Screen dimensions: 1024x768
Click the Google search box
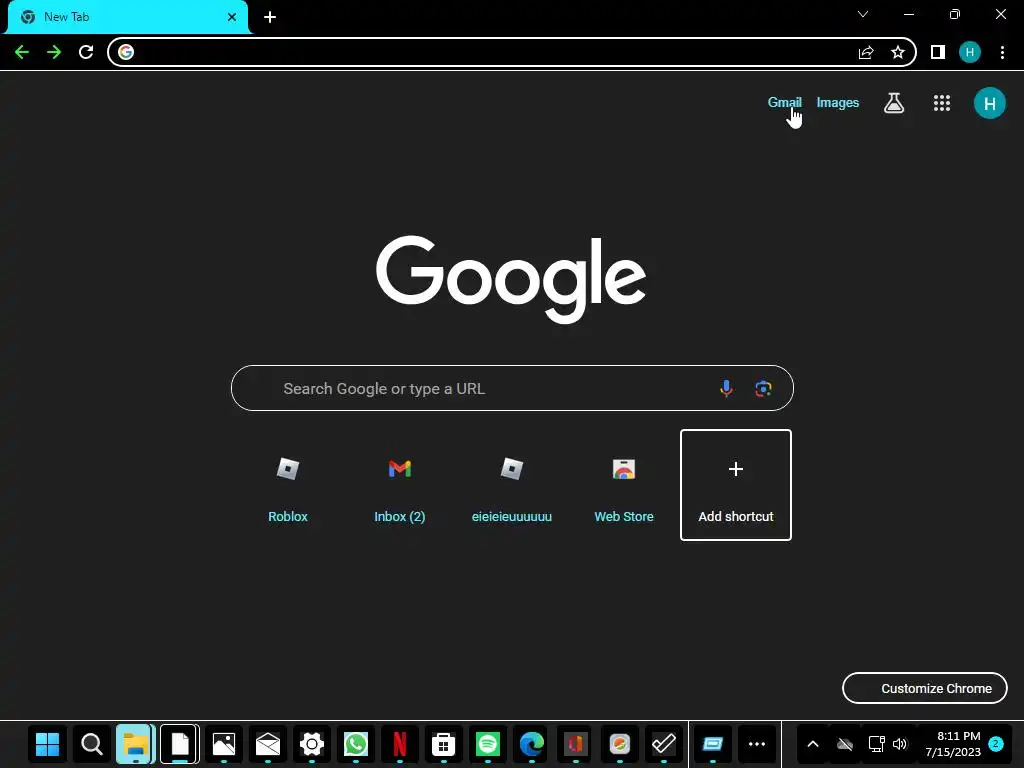512,388
